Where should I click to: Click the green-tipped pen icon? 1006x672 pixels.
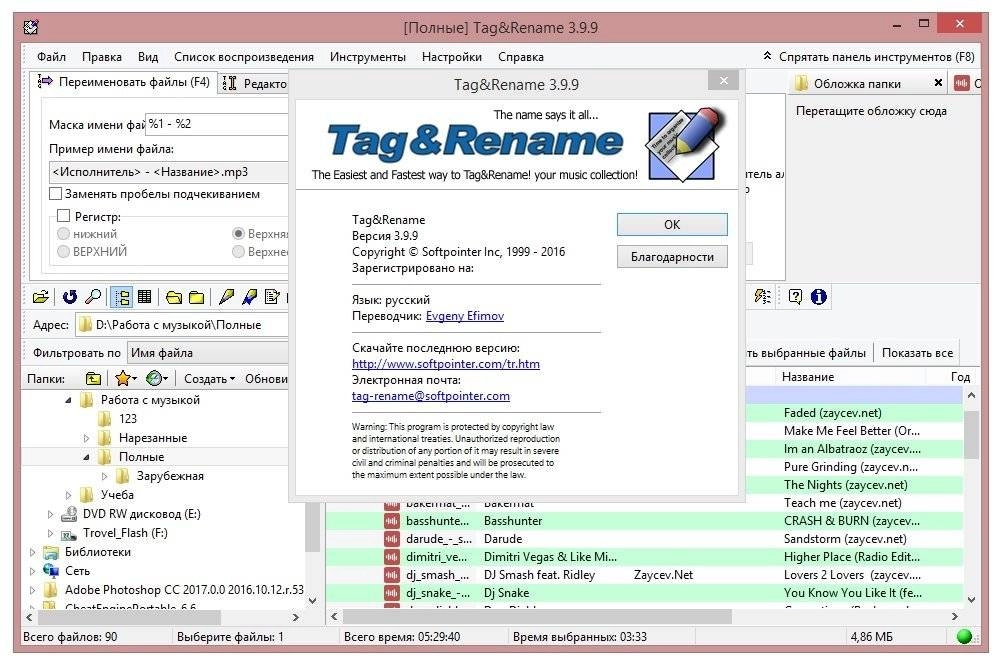[226, 297]
